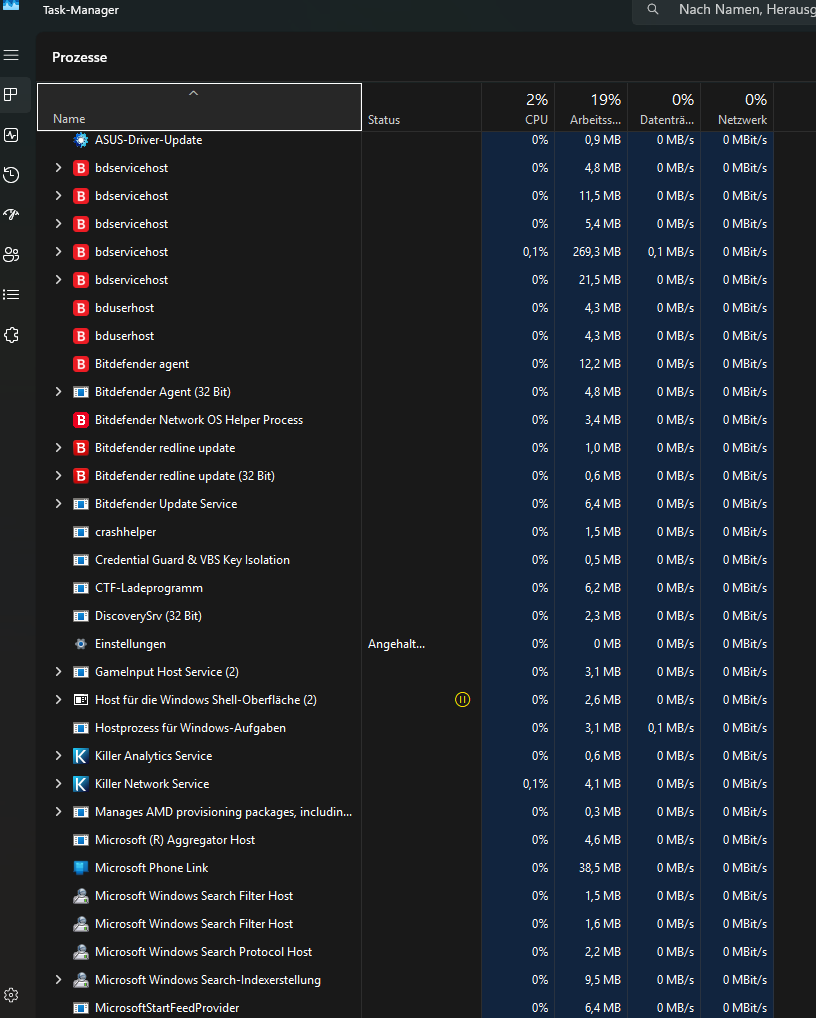Expand Bitdefender Agent (32 Bit)

[x=58, y=391]
